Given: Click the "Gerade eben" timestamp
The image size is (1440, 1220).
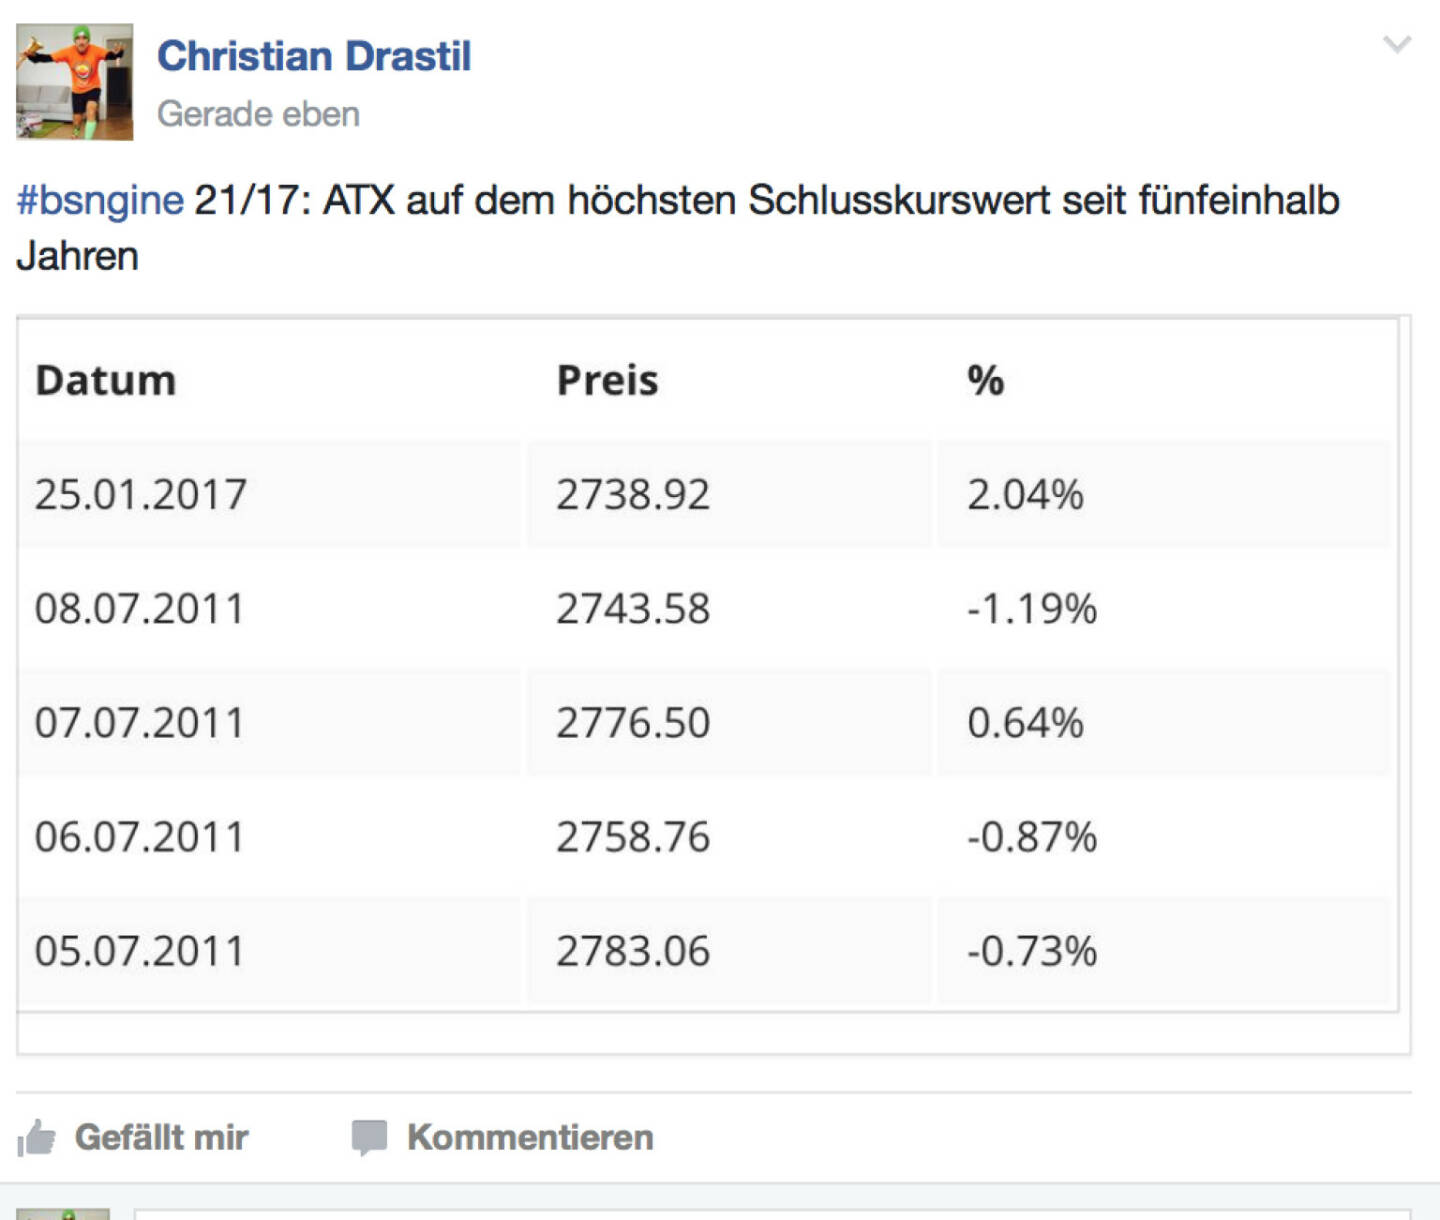Looking at the screenshot, I should click(x=258, y=114).
